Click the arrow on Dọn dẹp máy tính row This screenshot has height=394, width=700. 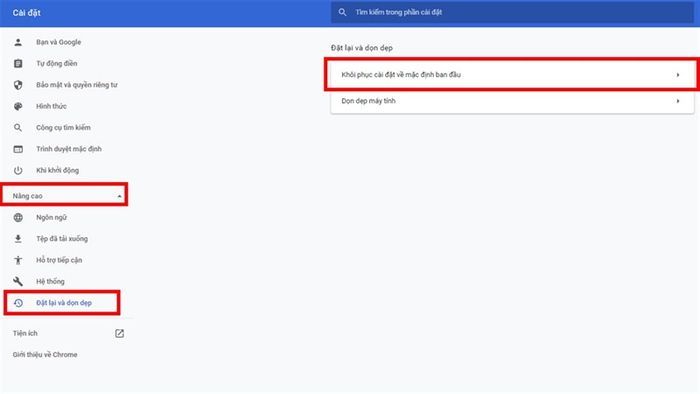tap(678, 101)
